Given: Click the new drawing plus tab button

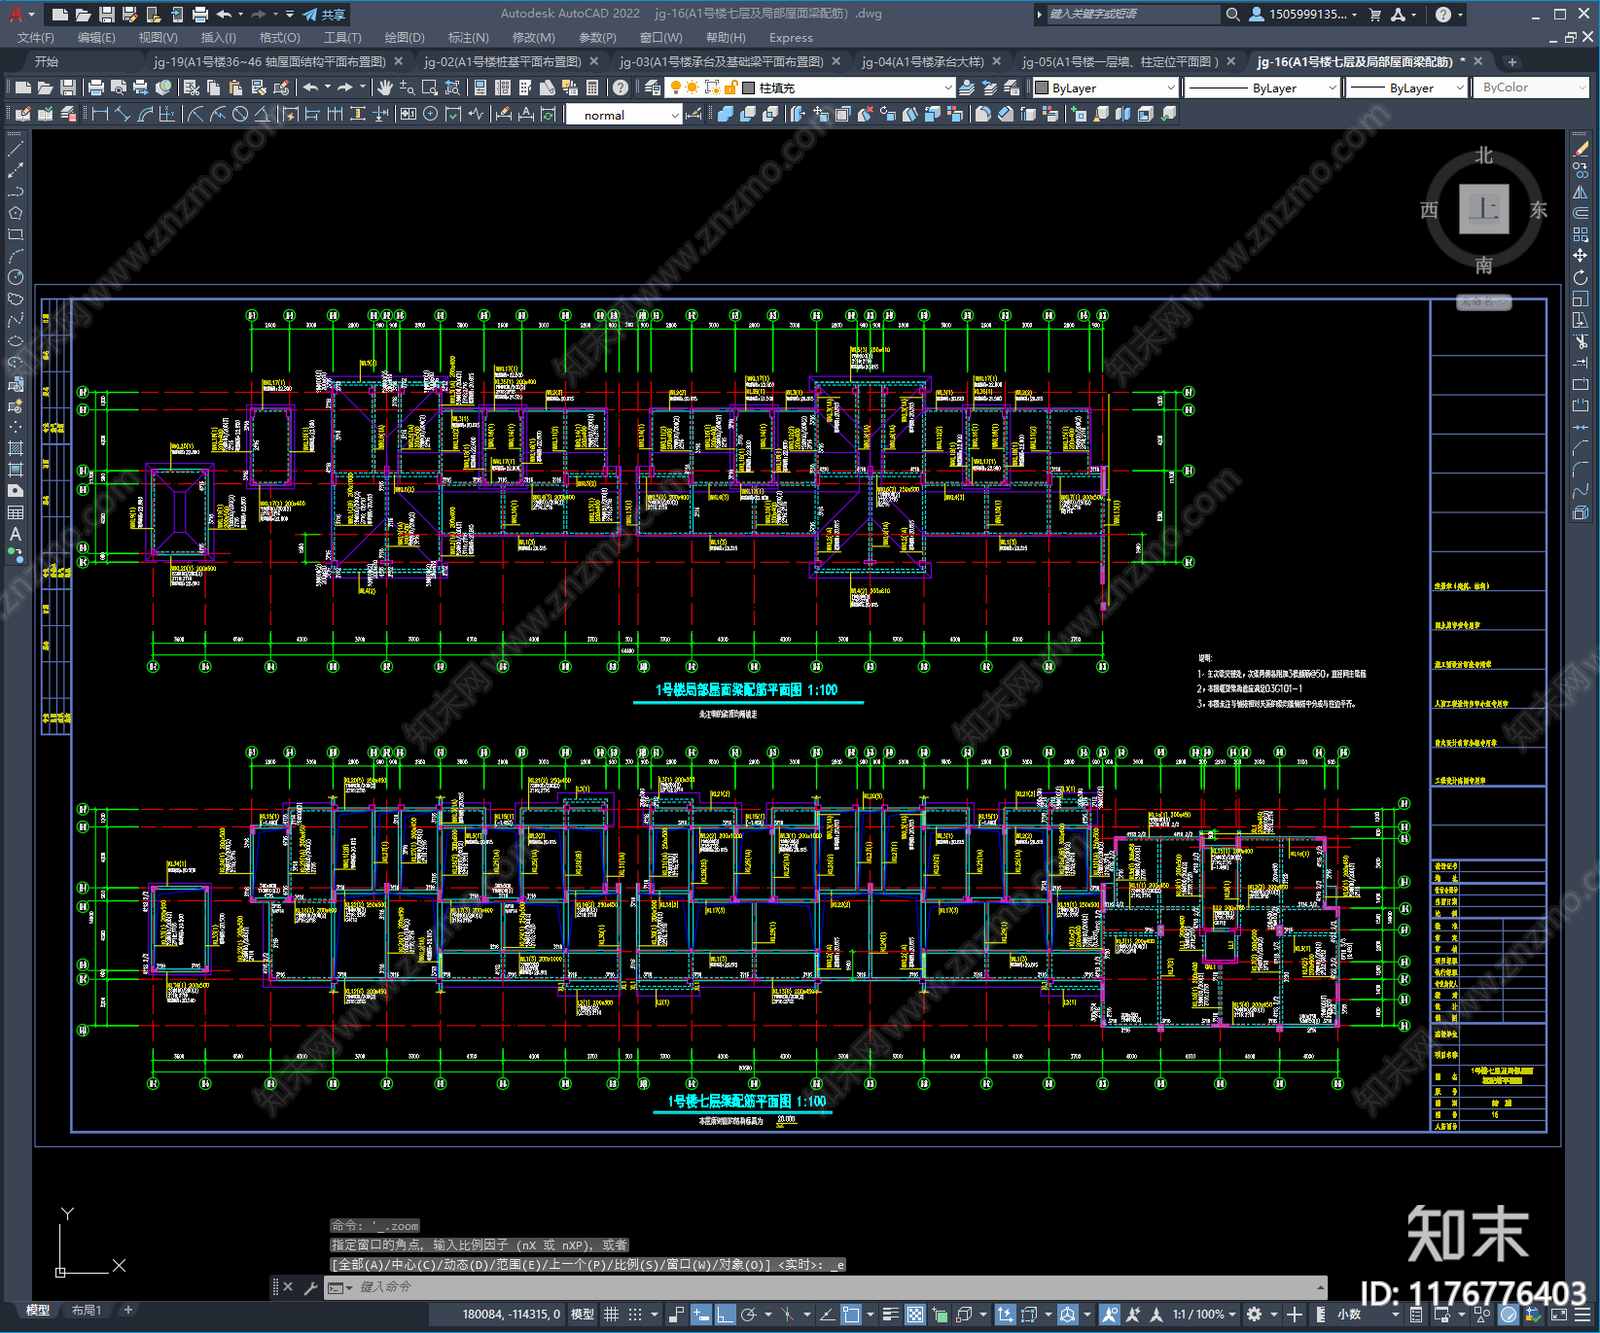Looking at the screenshot, I should pyautogui.click(x=1512, y=62).
